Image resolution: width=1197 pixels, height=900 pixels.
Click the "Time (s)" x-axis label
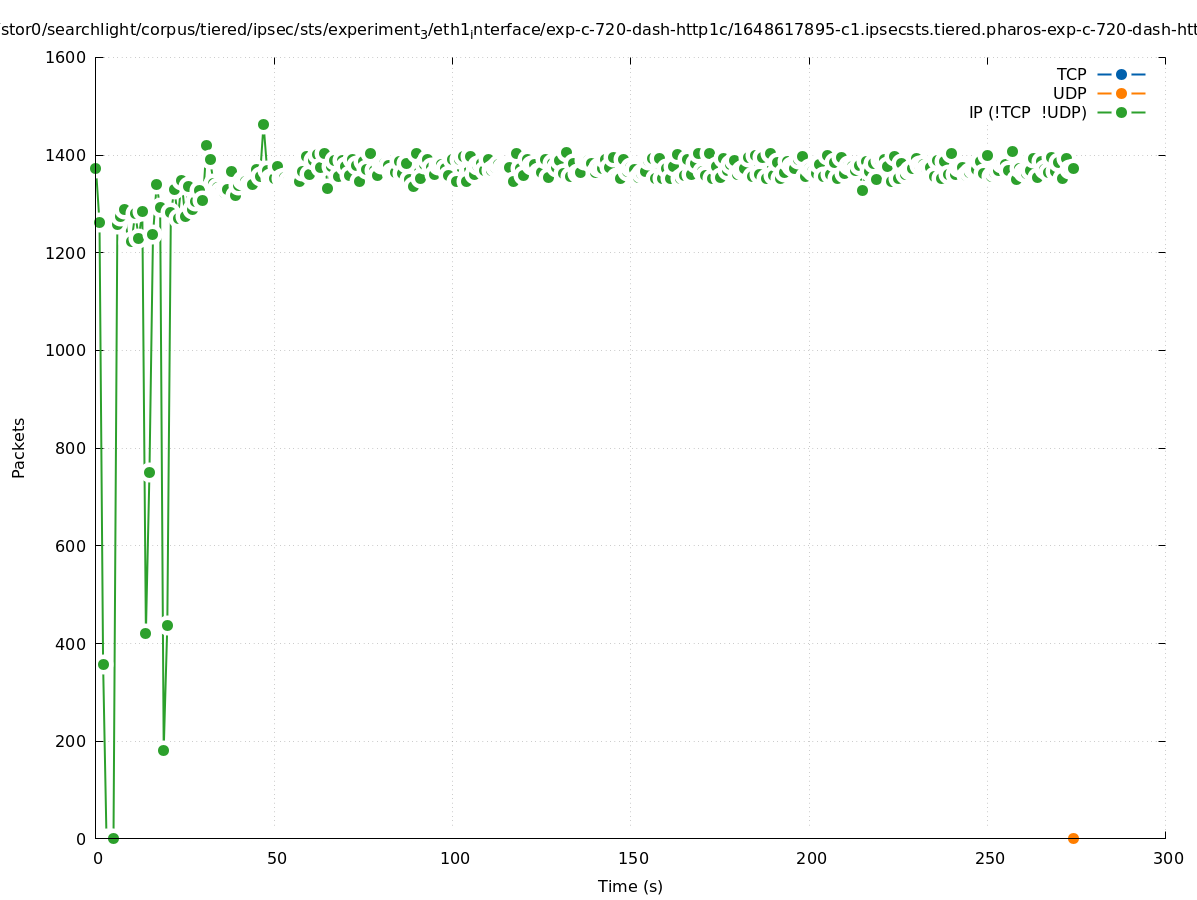point(630,886)
